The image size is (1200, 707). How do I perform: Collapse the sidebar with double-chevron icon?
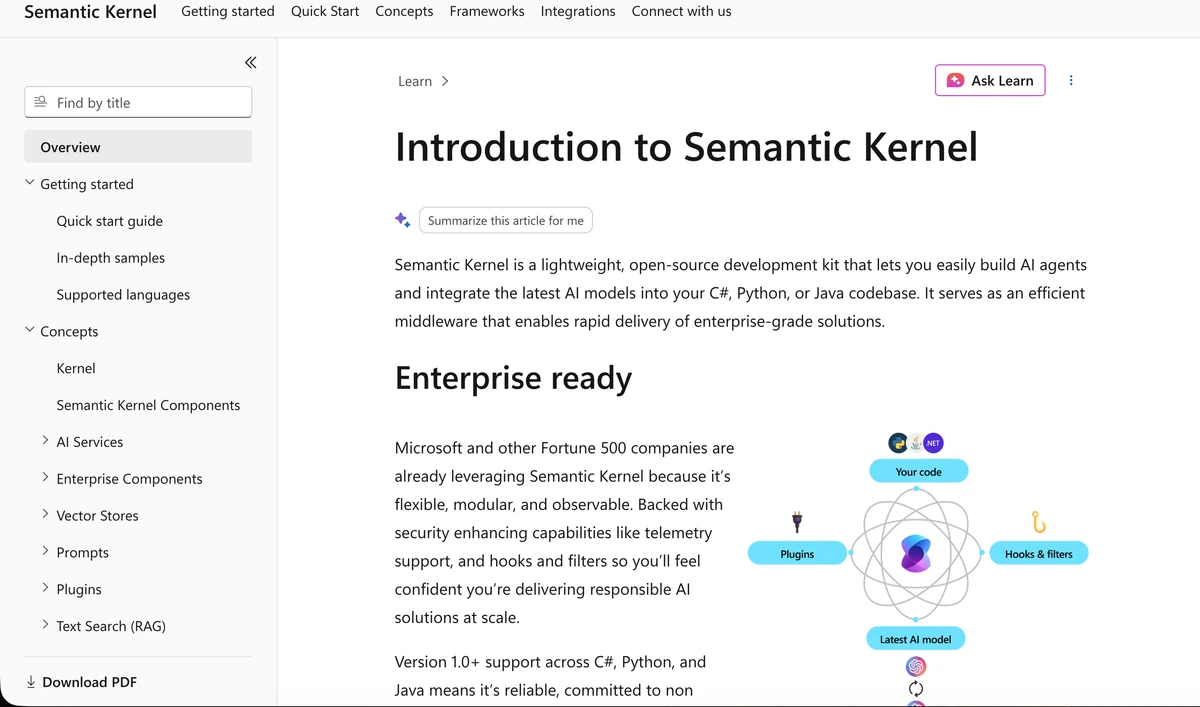250,62
